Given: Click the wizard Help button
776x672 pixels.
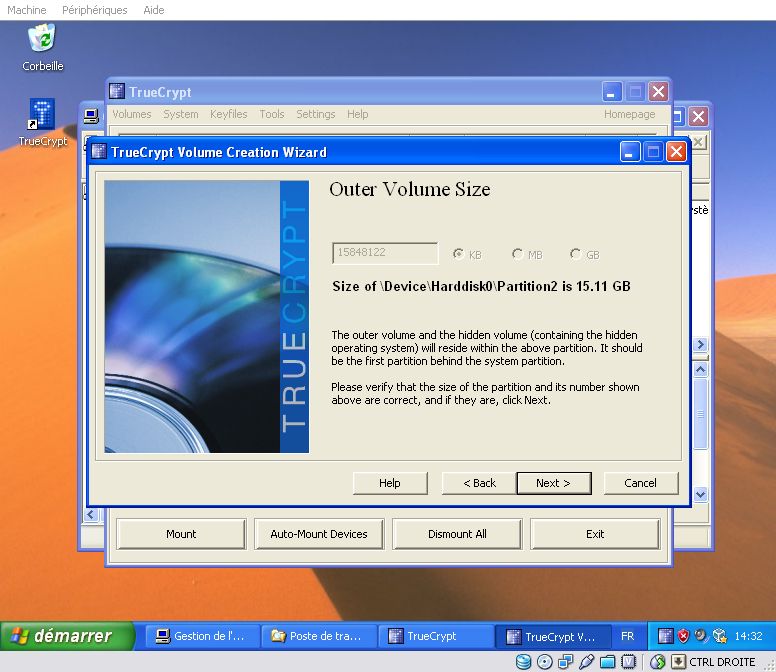Looking at the screenshot, I should [390, 483].
